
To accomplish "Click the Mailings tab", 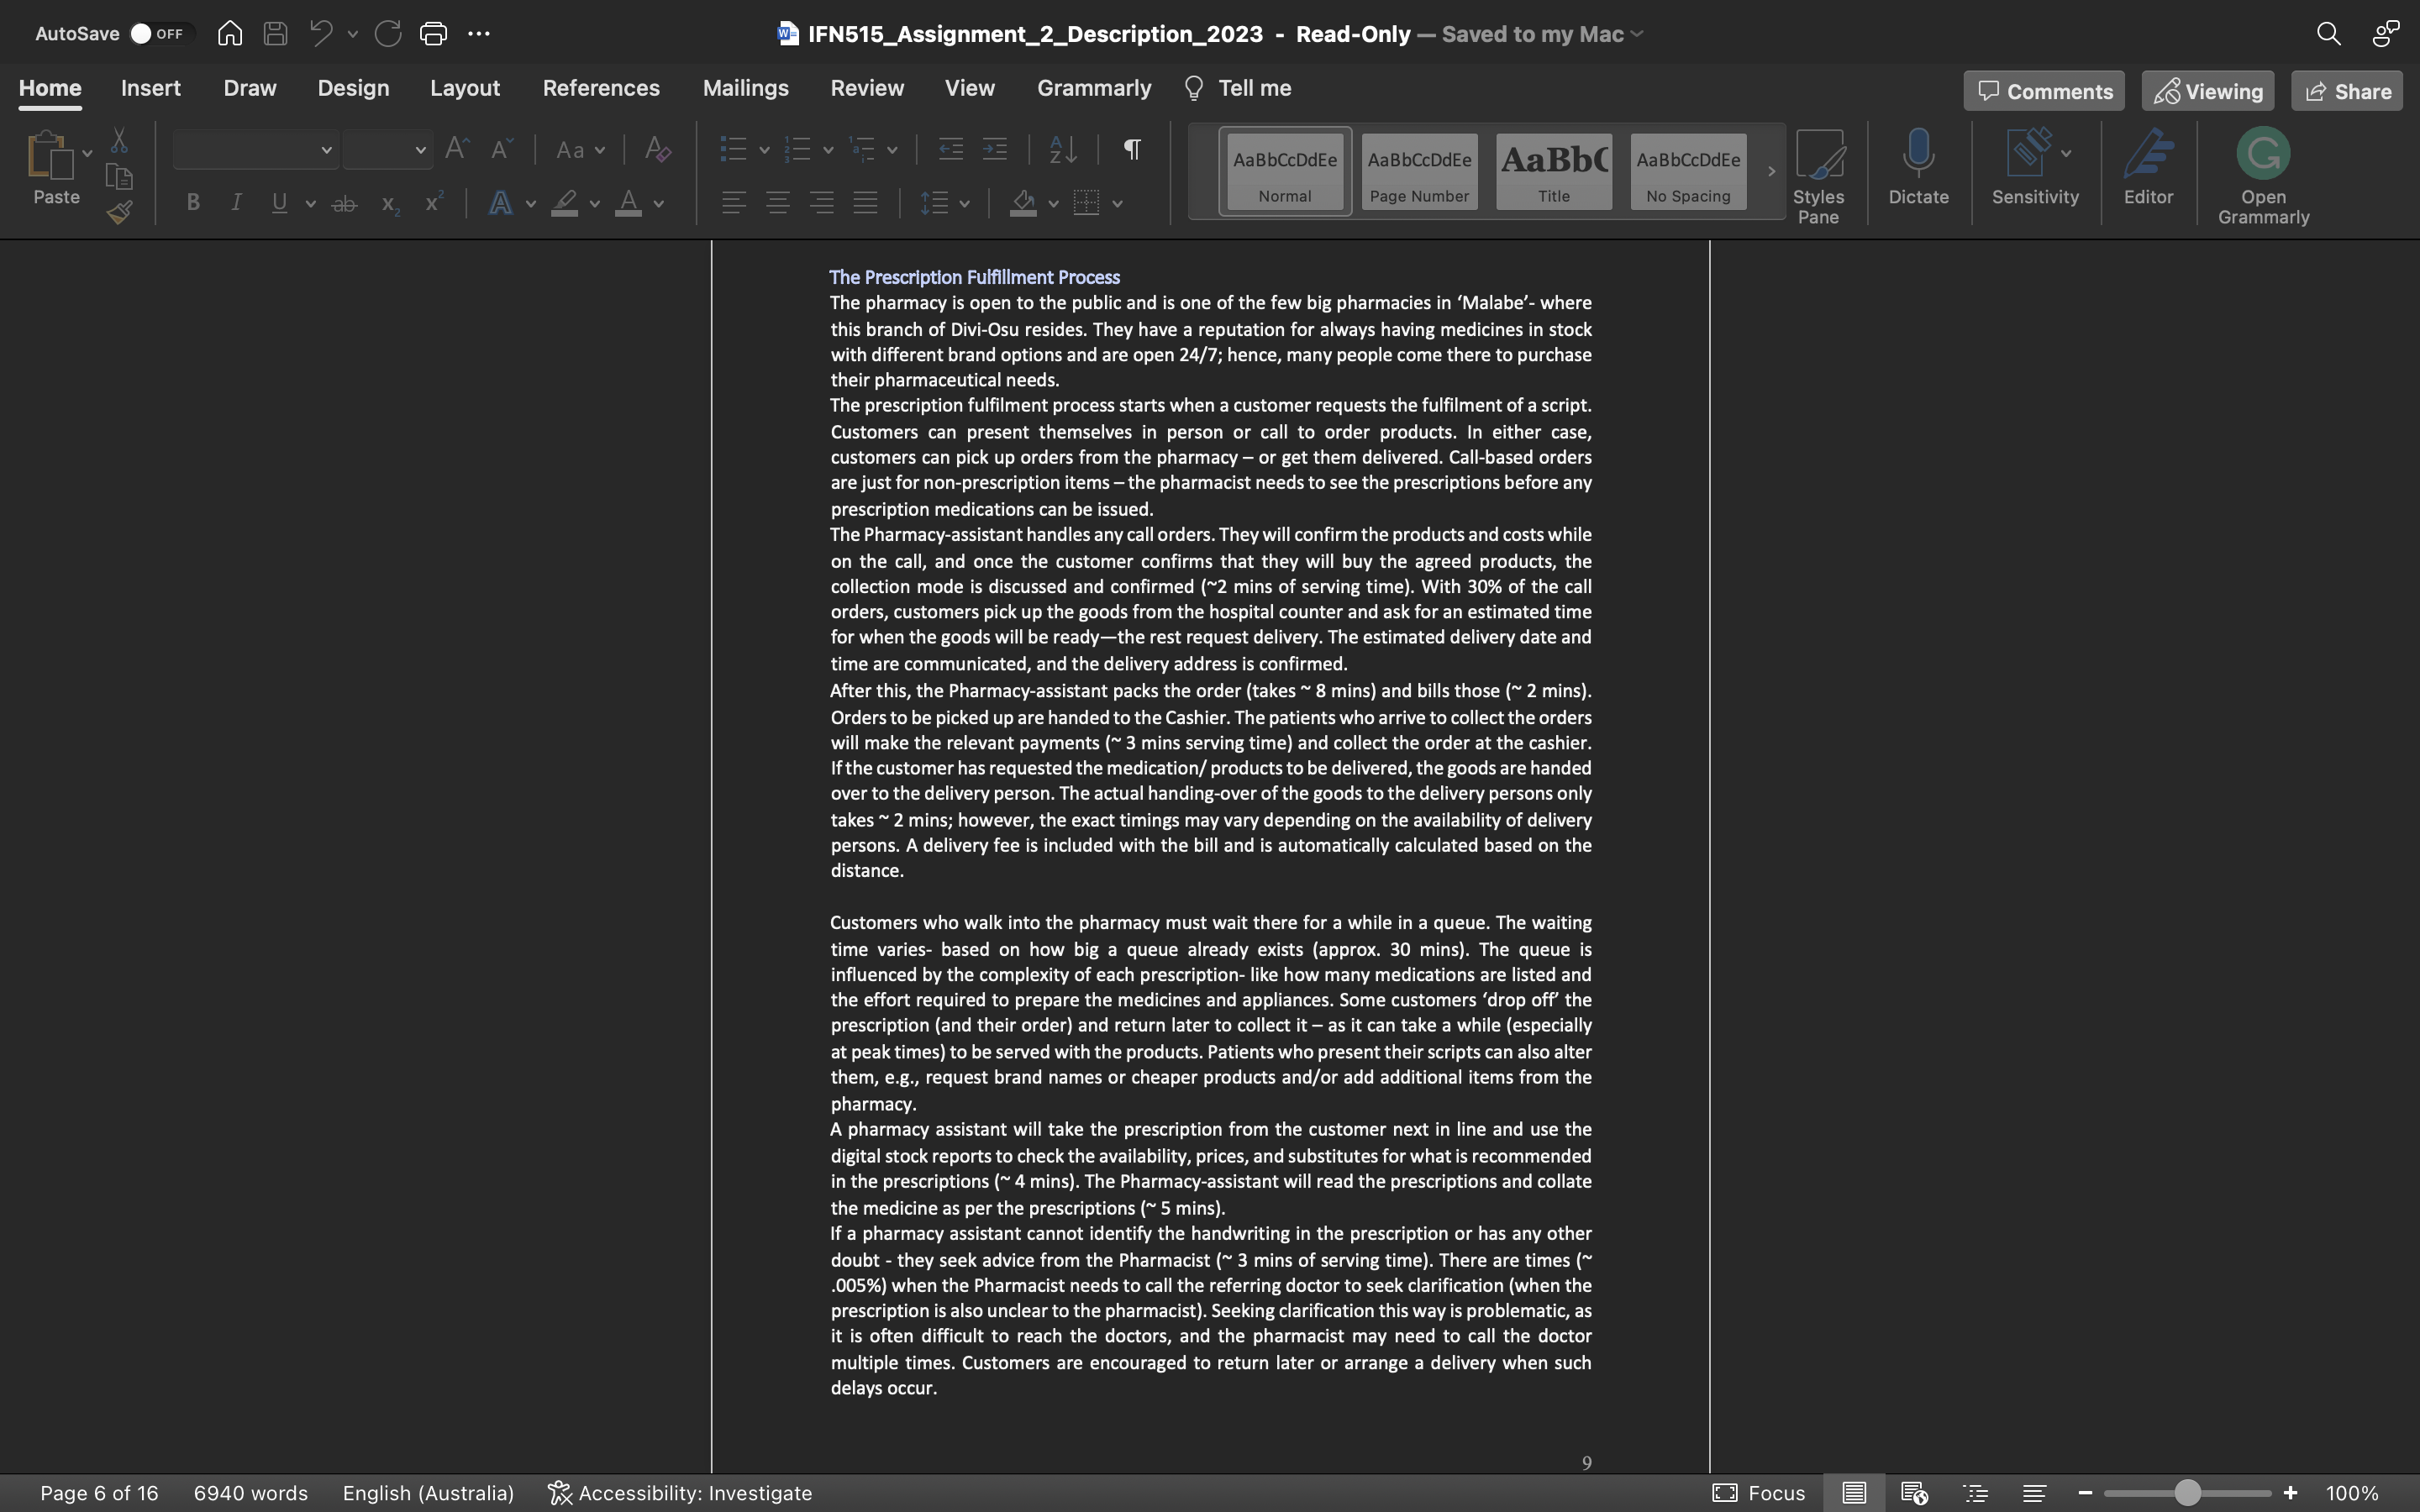I will (745, 87).
